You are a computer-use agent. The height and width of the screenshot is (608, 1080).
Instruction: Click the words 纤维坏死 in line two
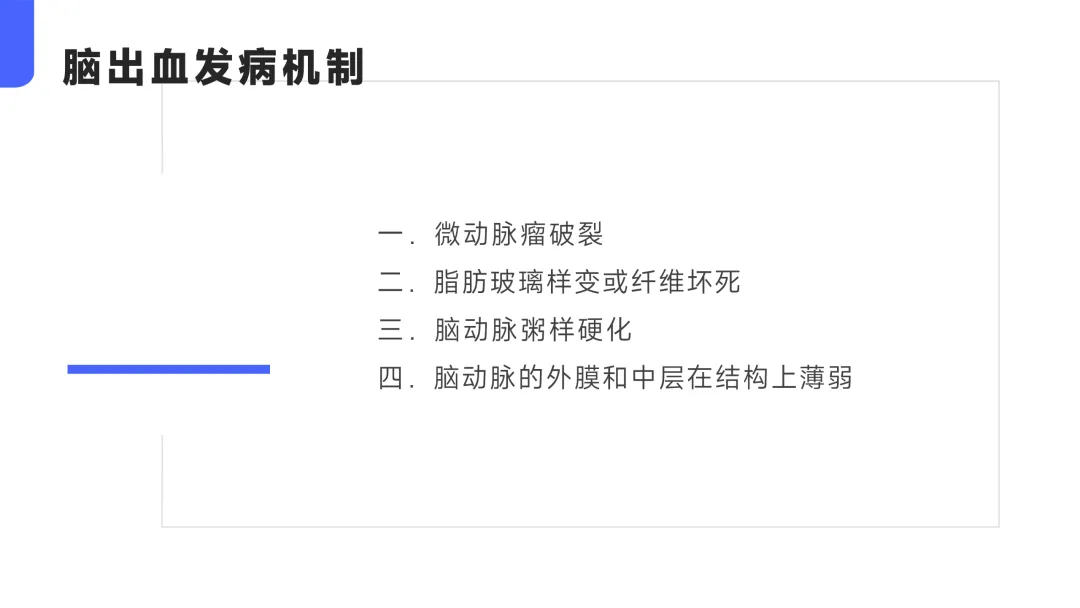pyautogui.click(x=686, y=282)
